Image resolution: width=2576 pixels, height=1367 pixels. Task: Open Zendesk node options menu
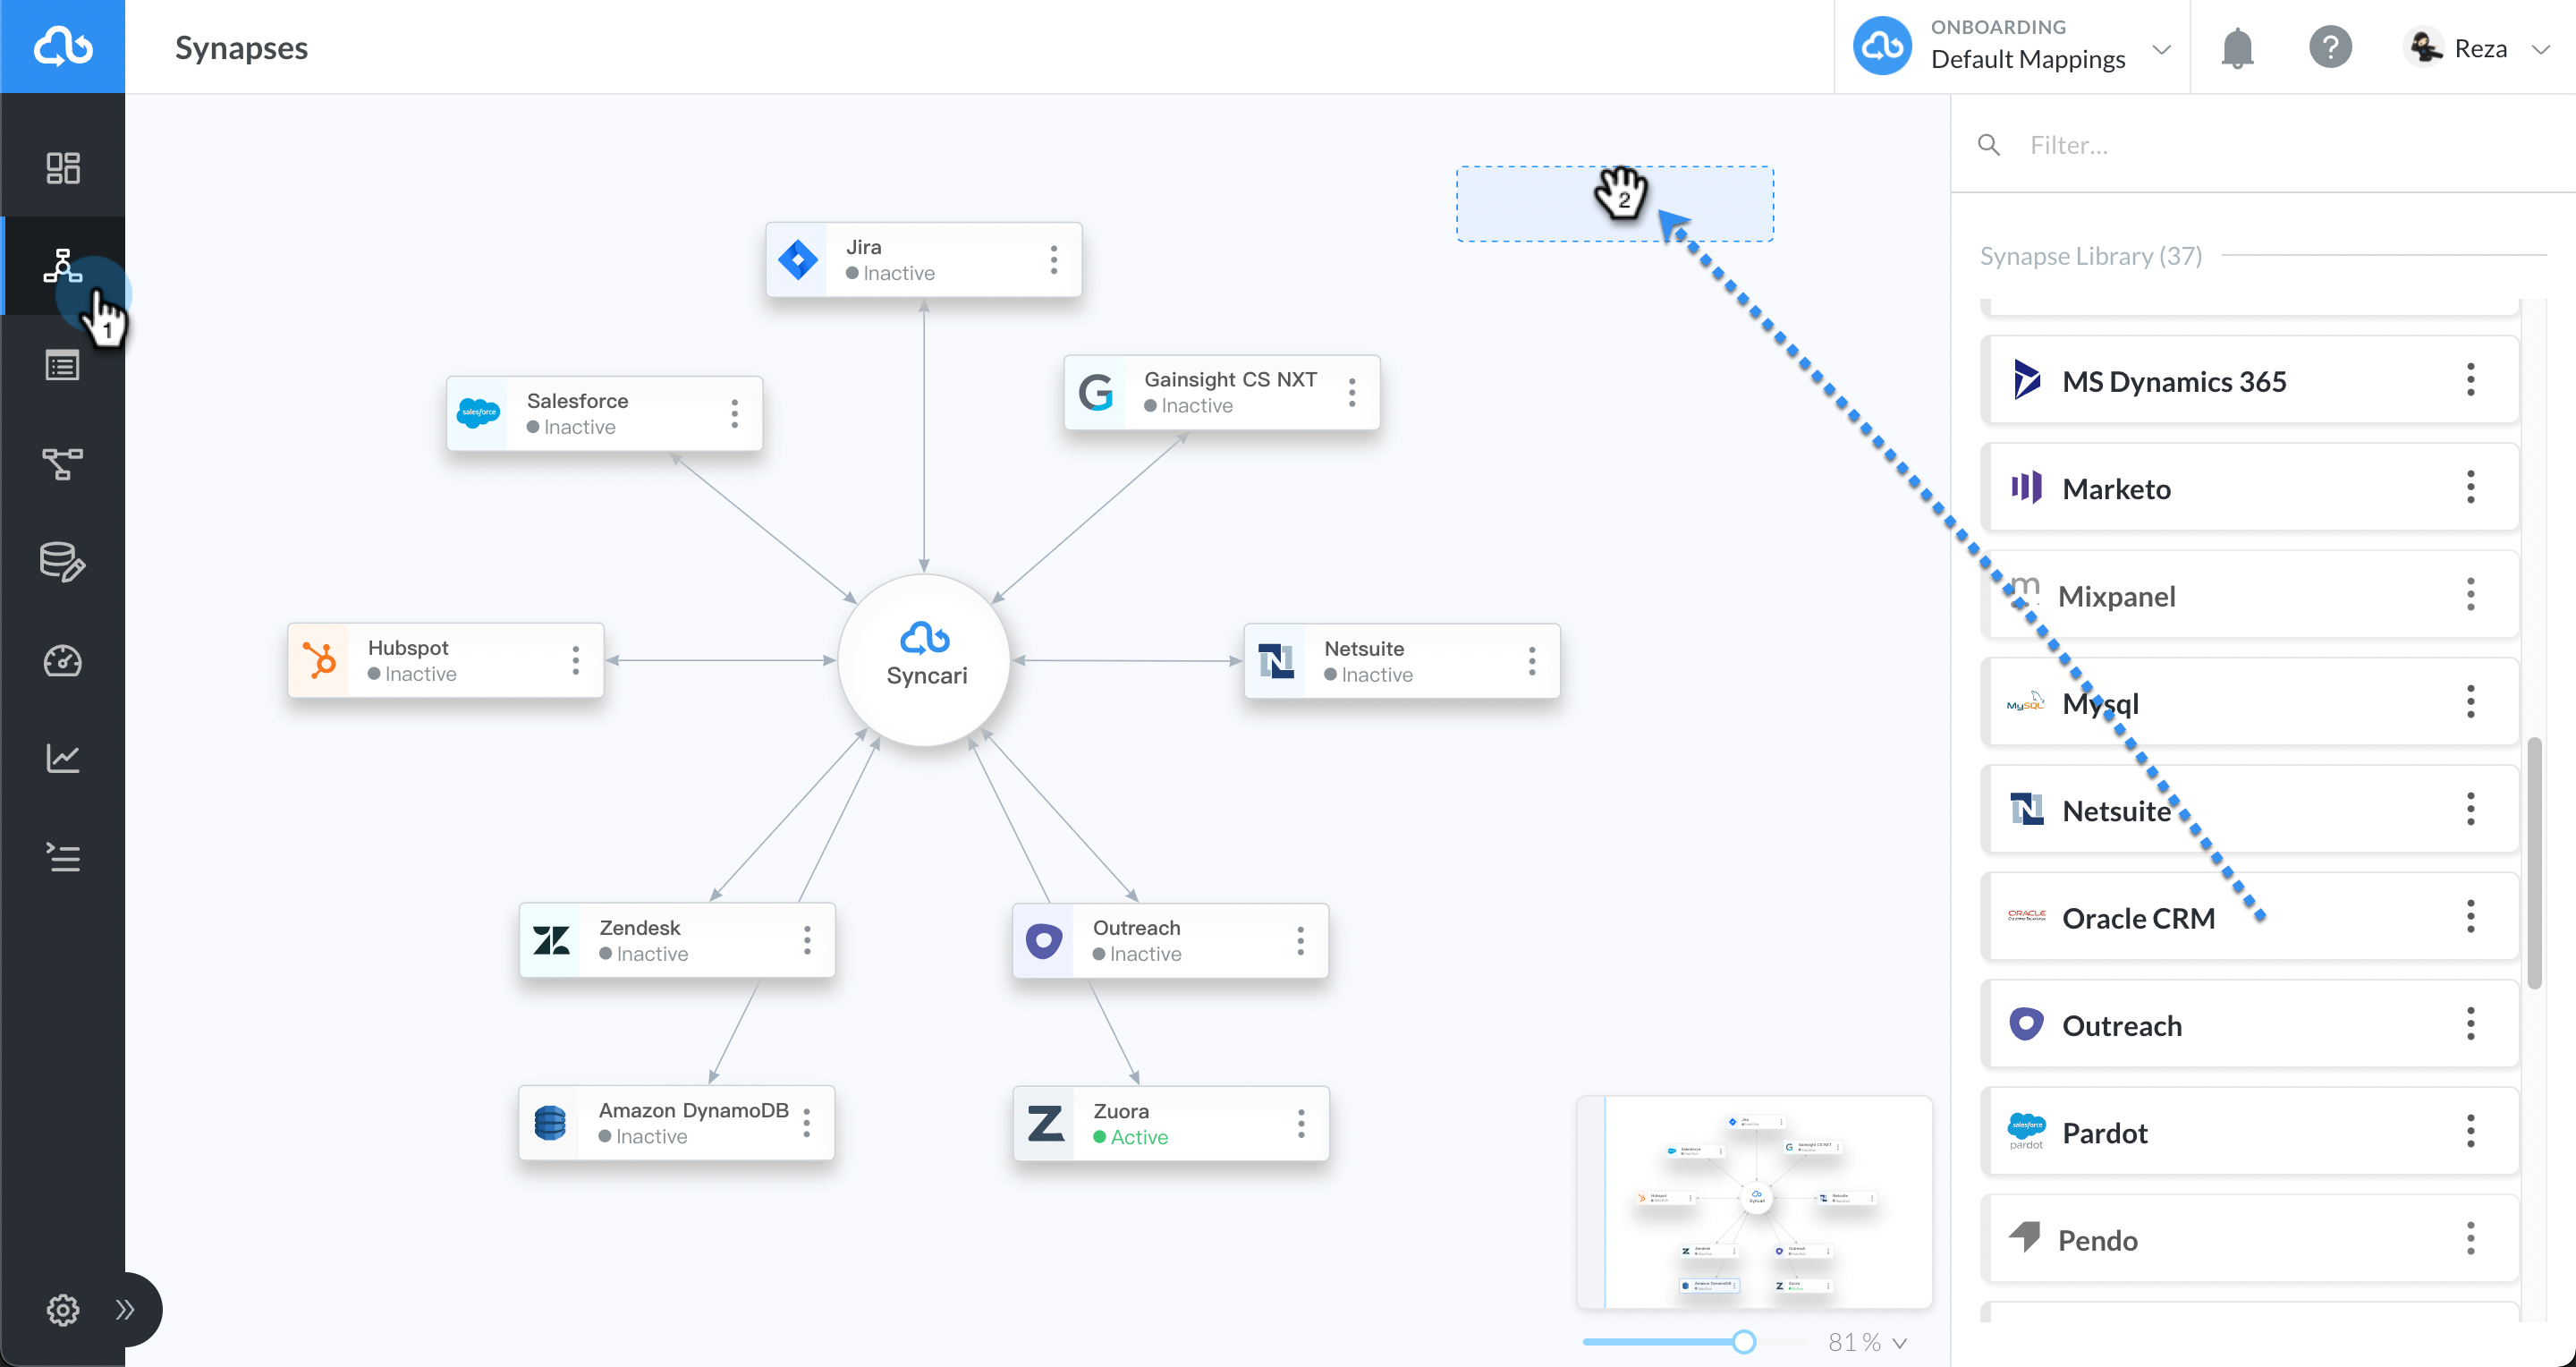tap(806, 940)
